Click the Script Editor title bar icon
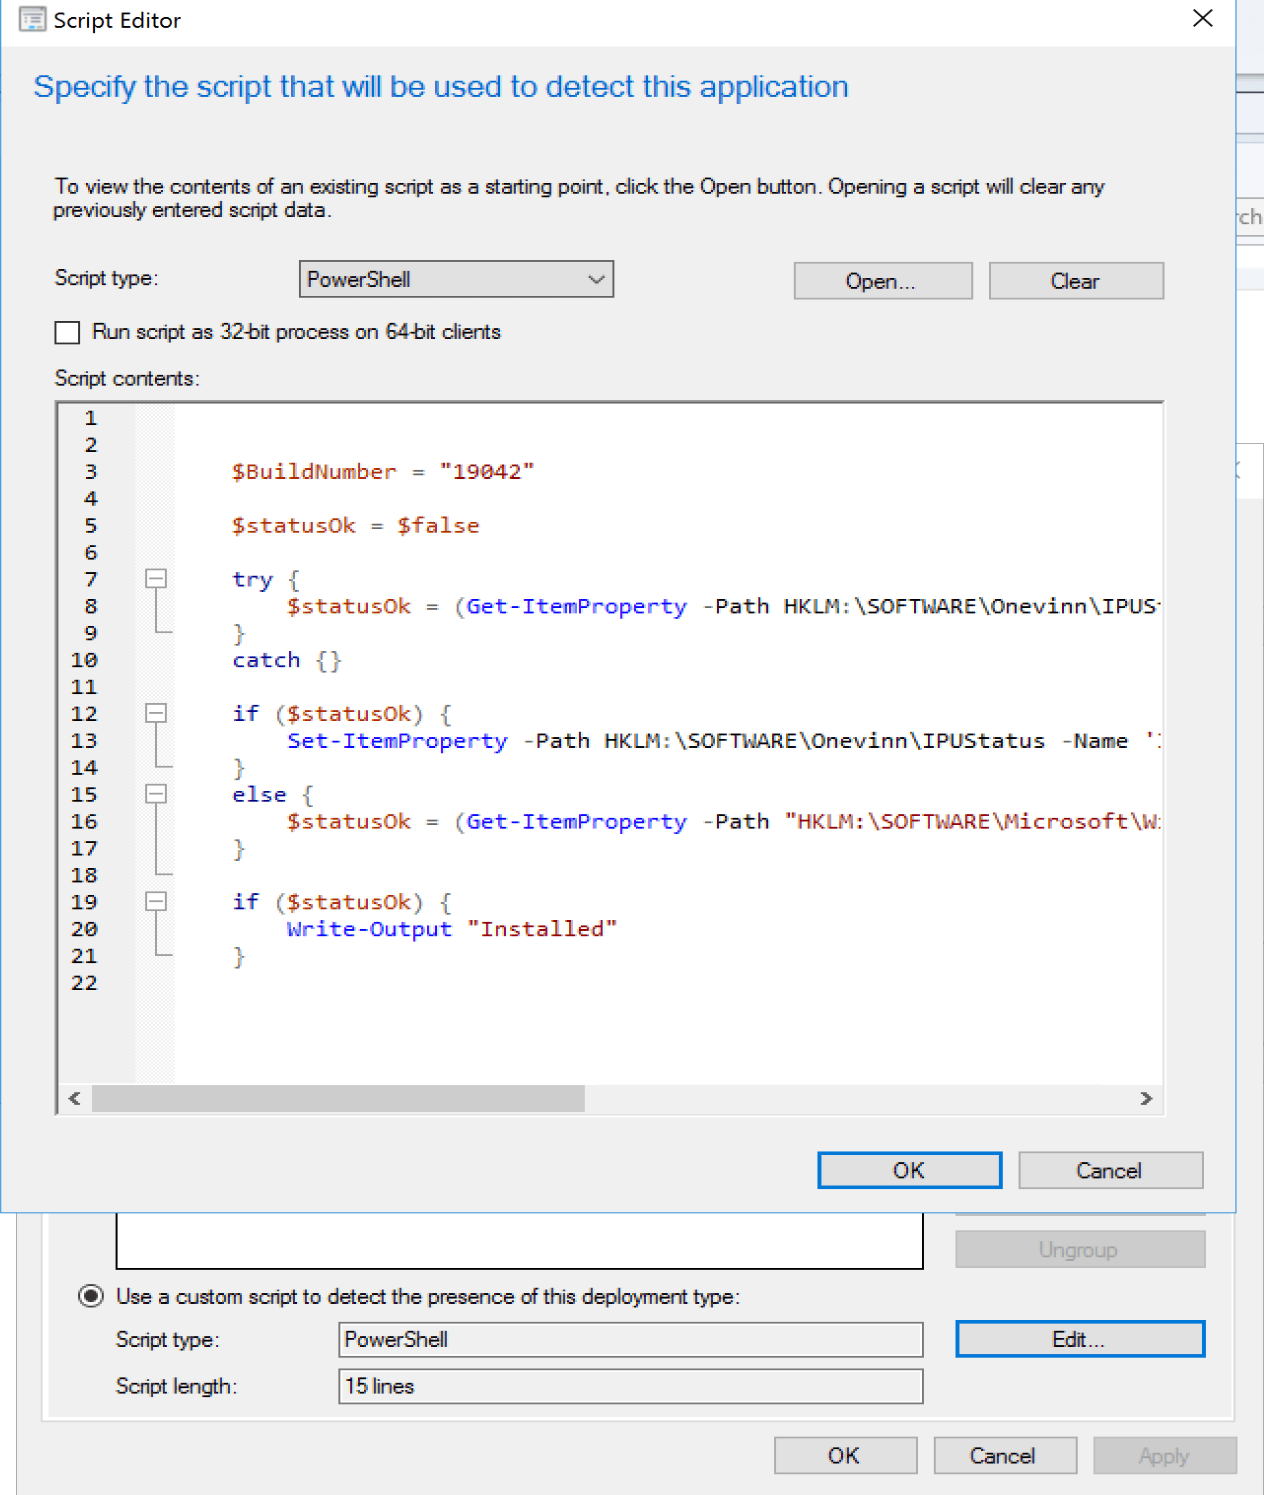The width and height of the screenshot is (1264, 1495). click(32, 20)
